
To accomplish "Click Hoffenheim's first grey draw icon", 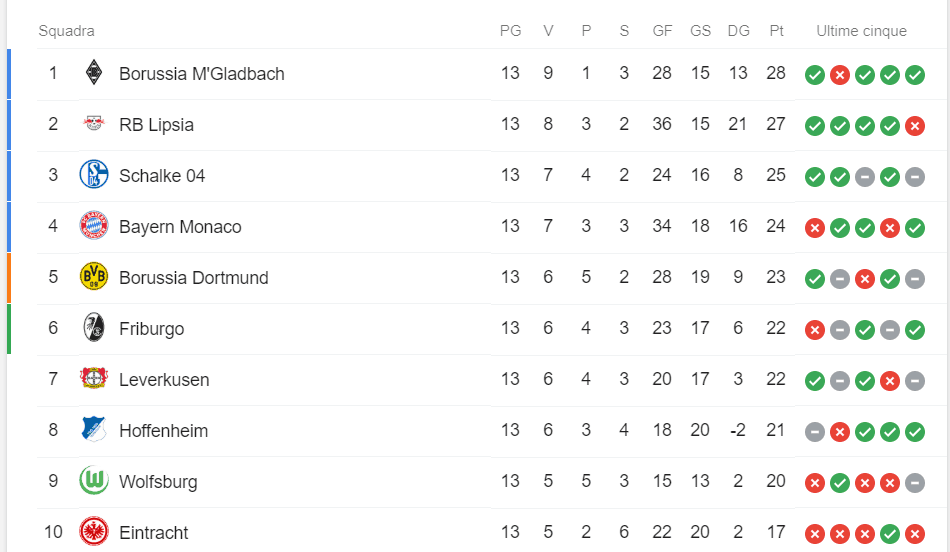I will pyautogui.click(x=815, y=431).
